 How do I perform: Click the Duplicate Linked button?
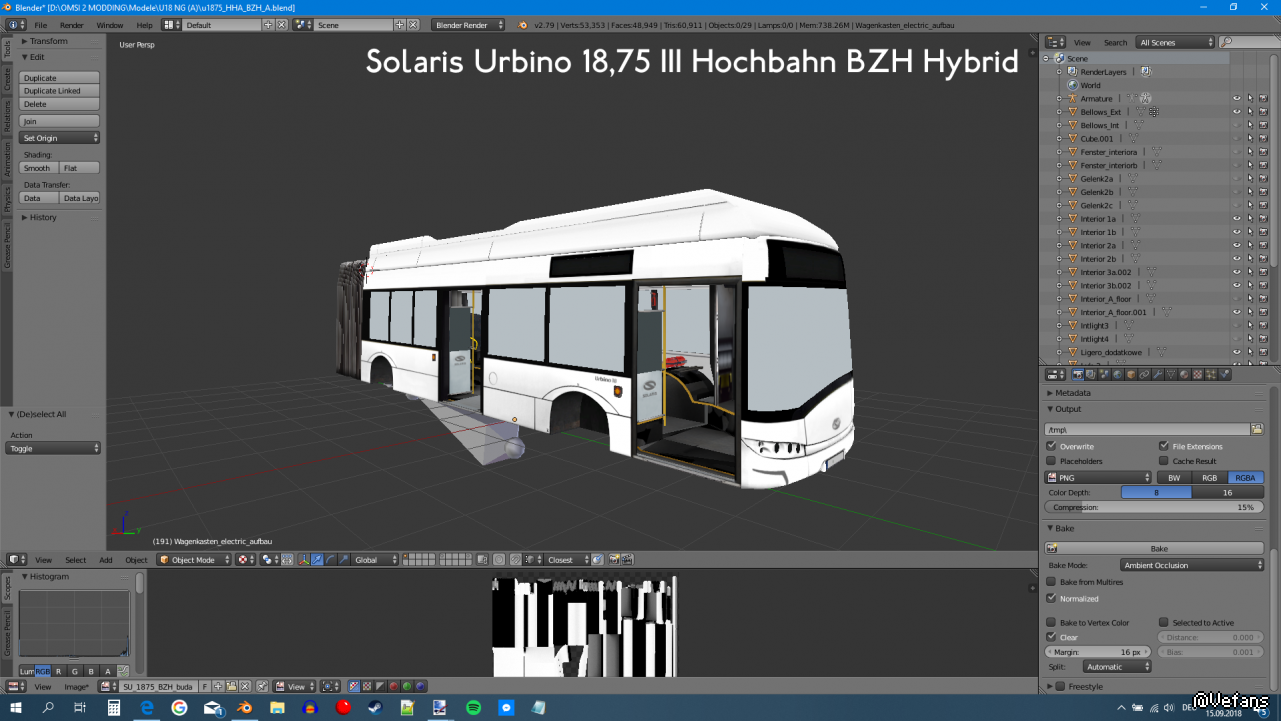click(60, 91)
